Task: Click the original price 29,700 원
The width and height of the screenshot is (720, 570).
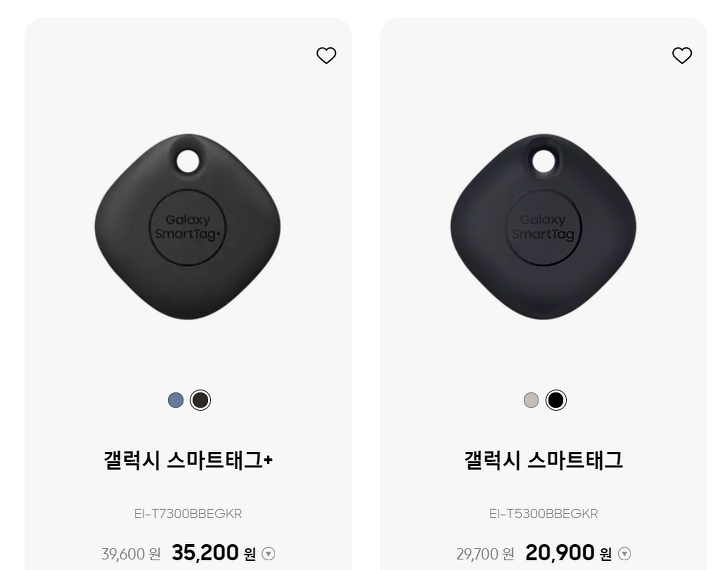Action: coord(485,554)
